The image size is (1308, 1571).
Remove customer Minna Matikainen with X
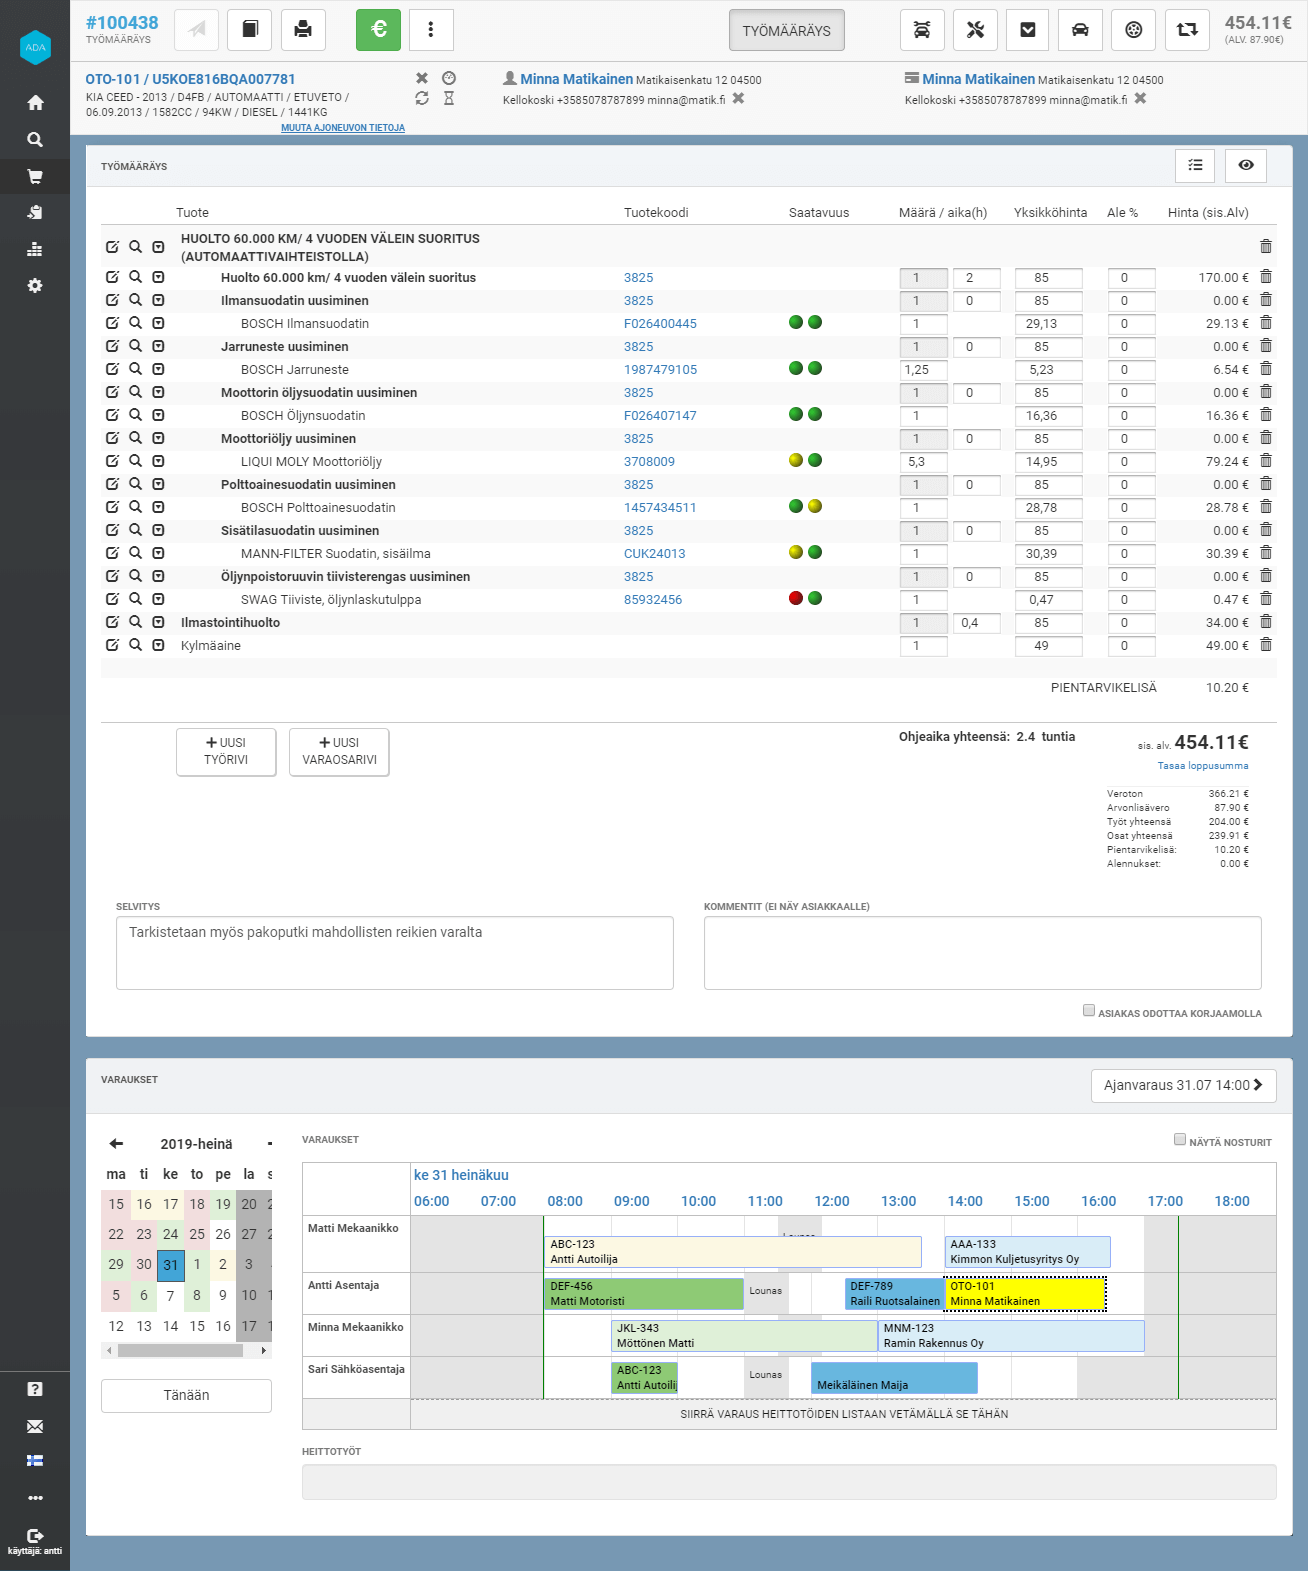click(x=738, y=98)
